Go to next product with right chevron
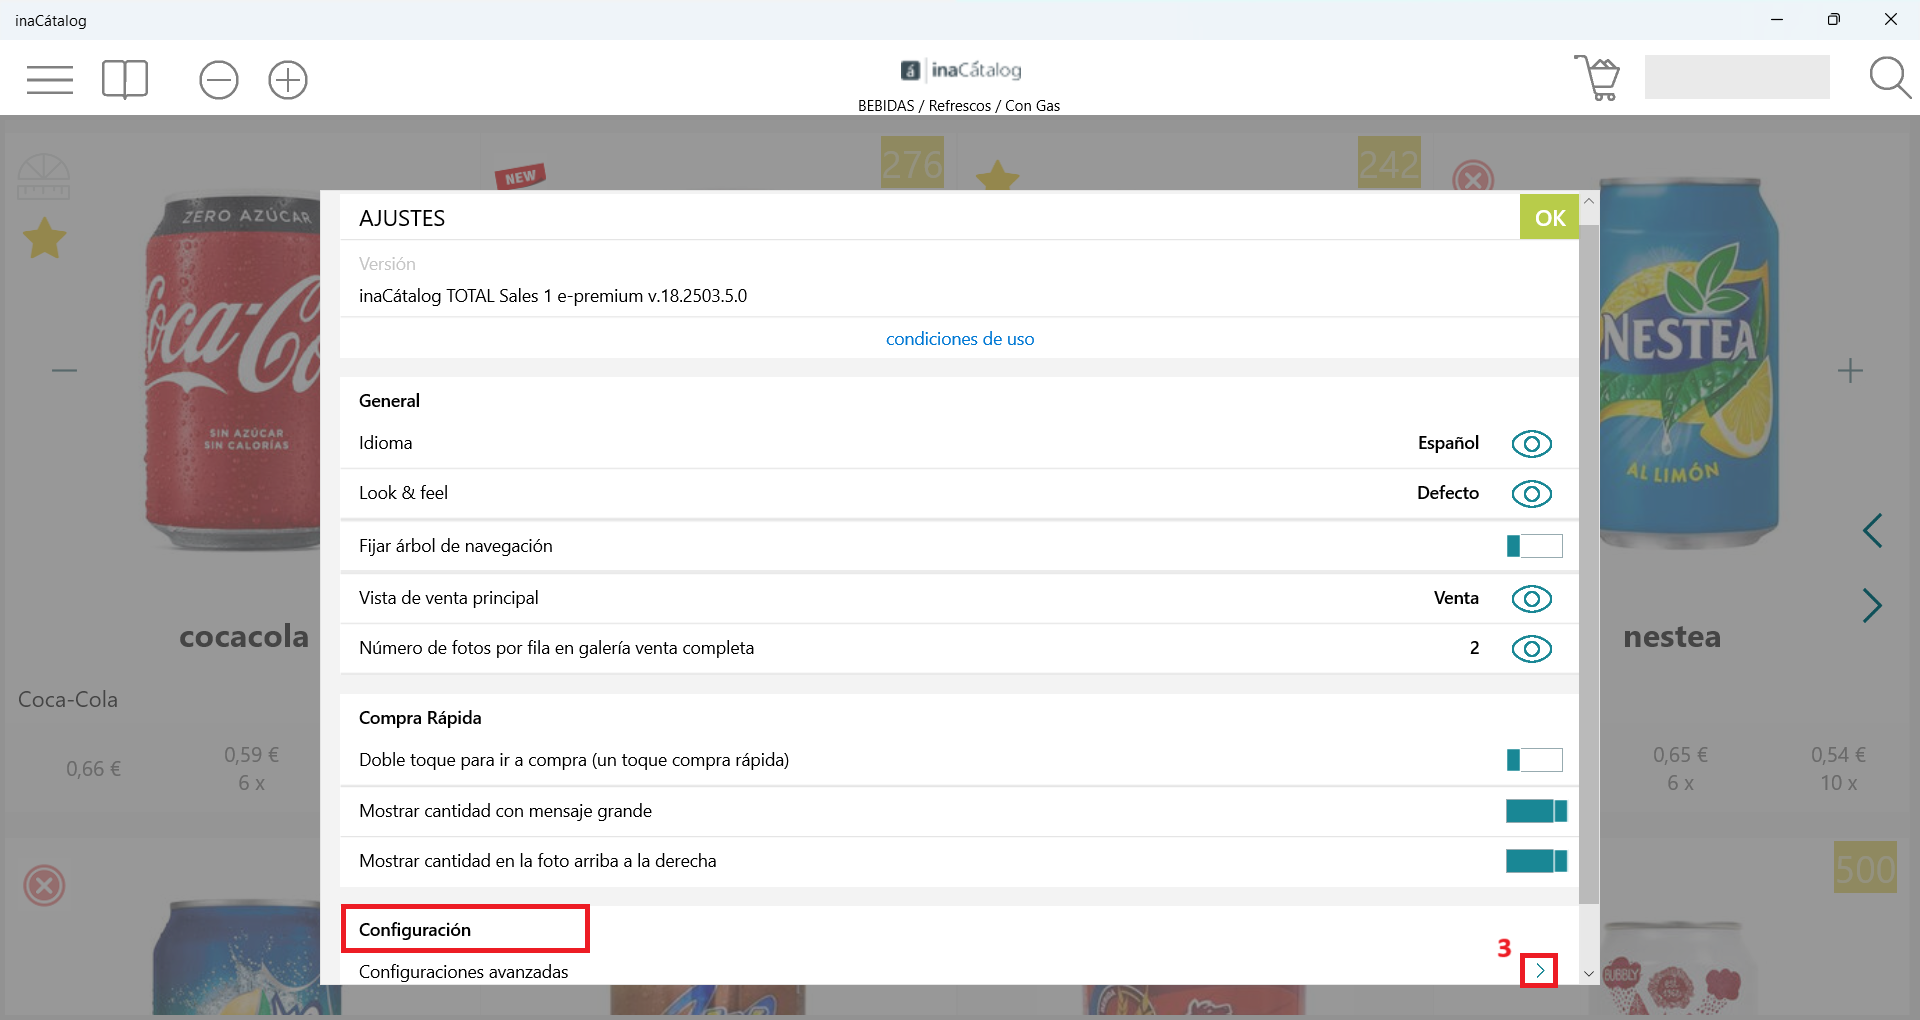Image resolution: width=1920 pixels, height=1020 pixels. coord(1872,605)
